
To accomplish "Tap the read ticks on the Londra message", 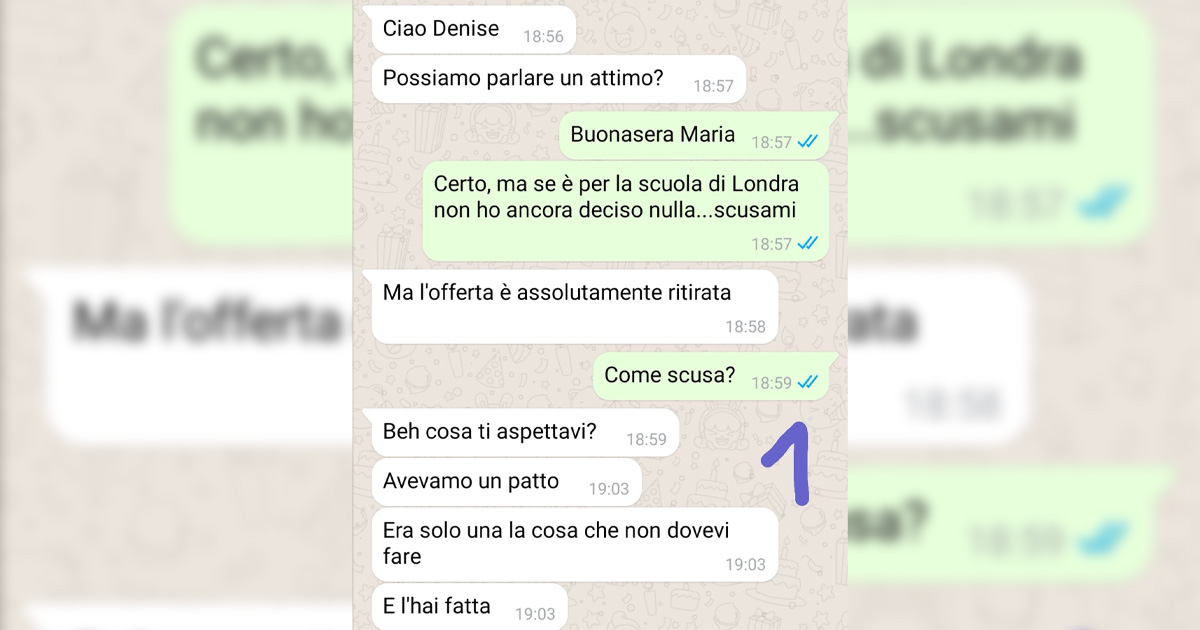I will (x=808, y=243).
